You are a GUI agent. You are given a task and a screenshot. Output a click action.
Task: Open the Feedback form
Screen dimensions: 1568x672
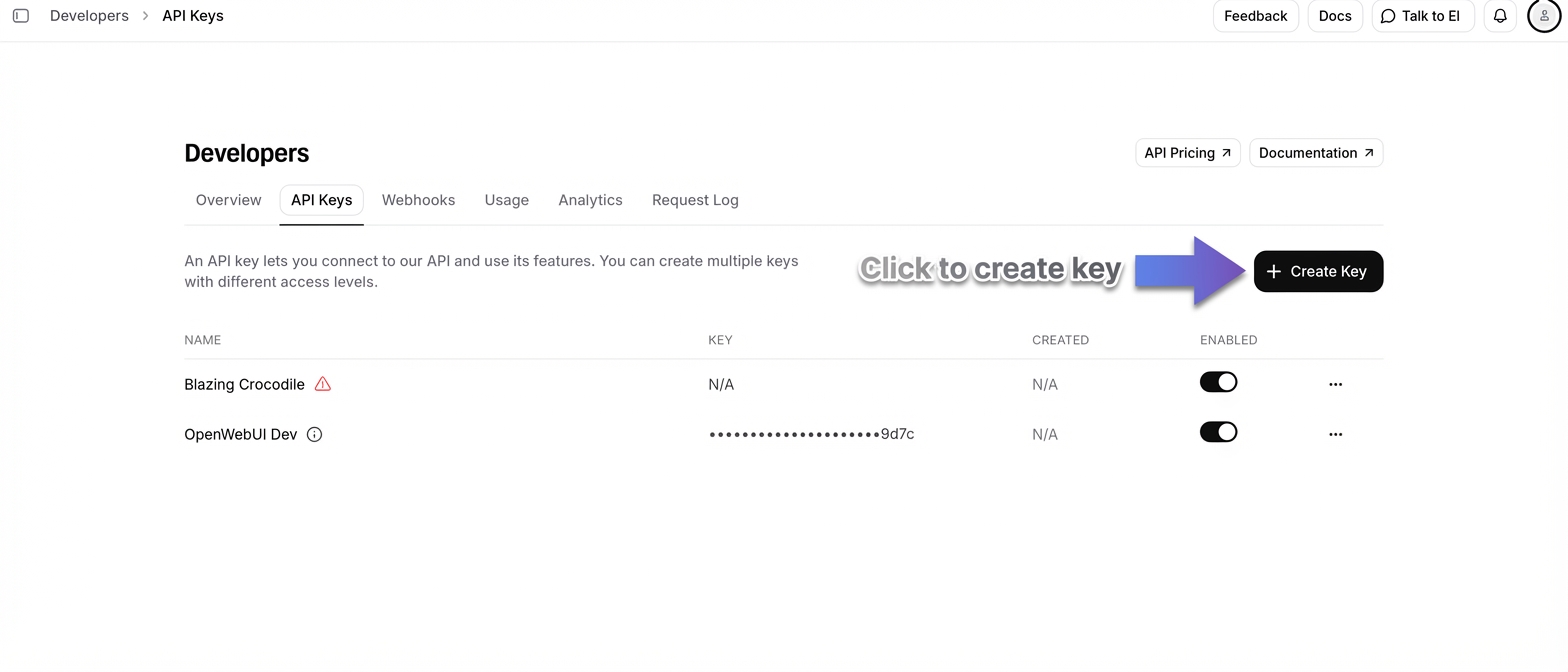pyautogui.click(x=1255, y=16)
